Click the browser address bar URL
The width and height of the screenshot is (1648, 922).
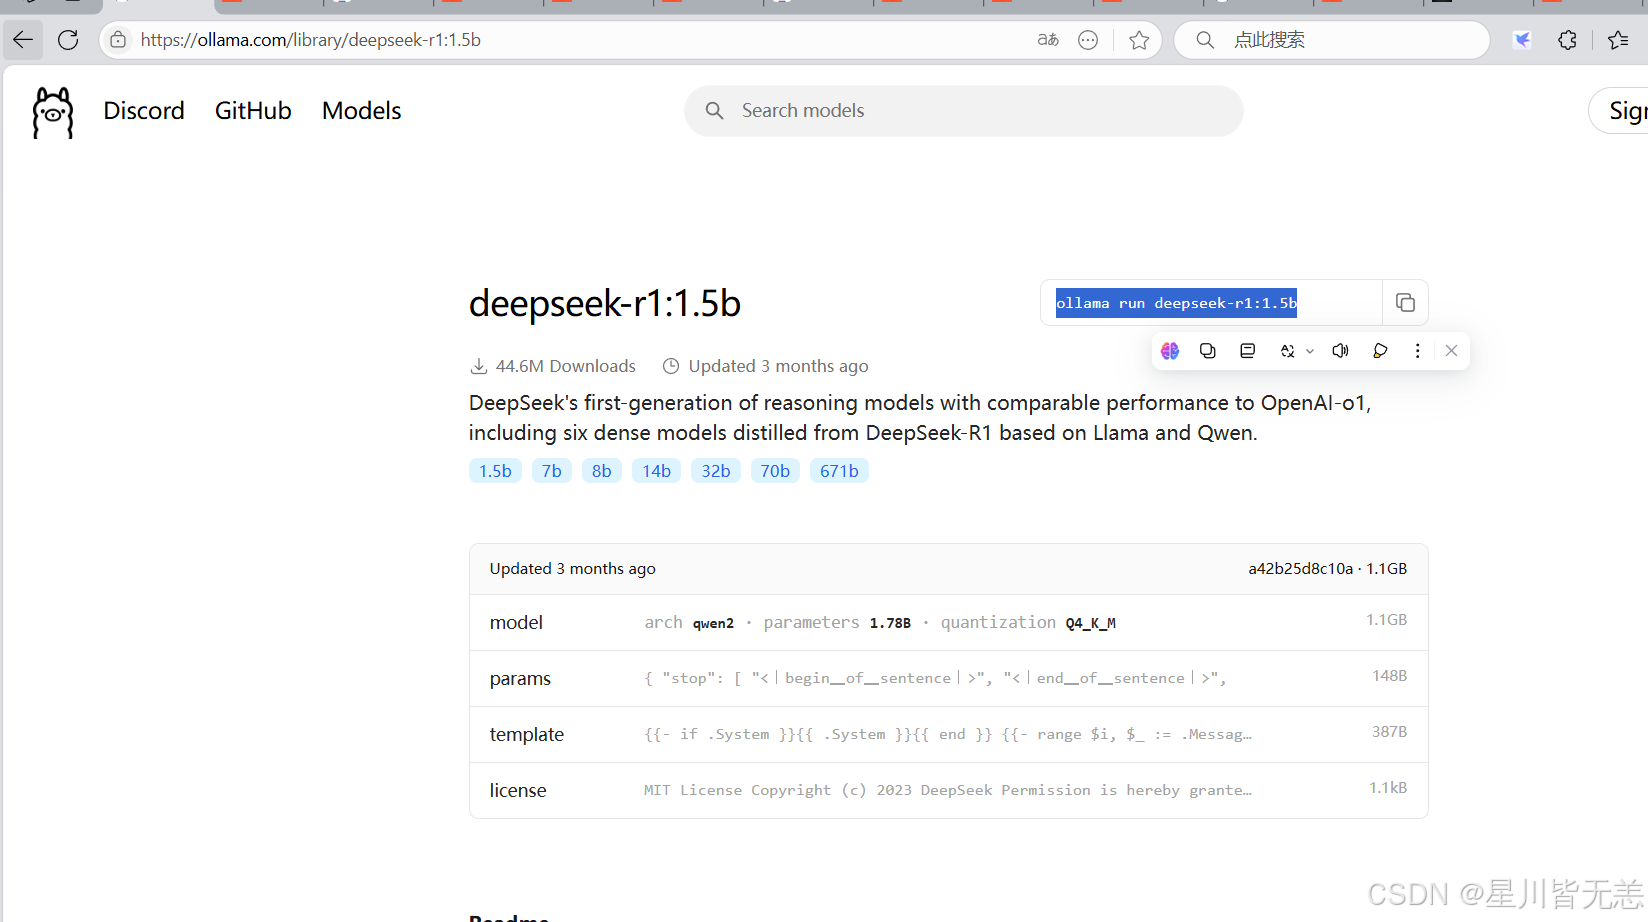pos(310,40)
